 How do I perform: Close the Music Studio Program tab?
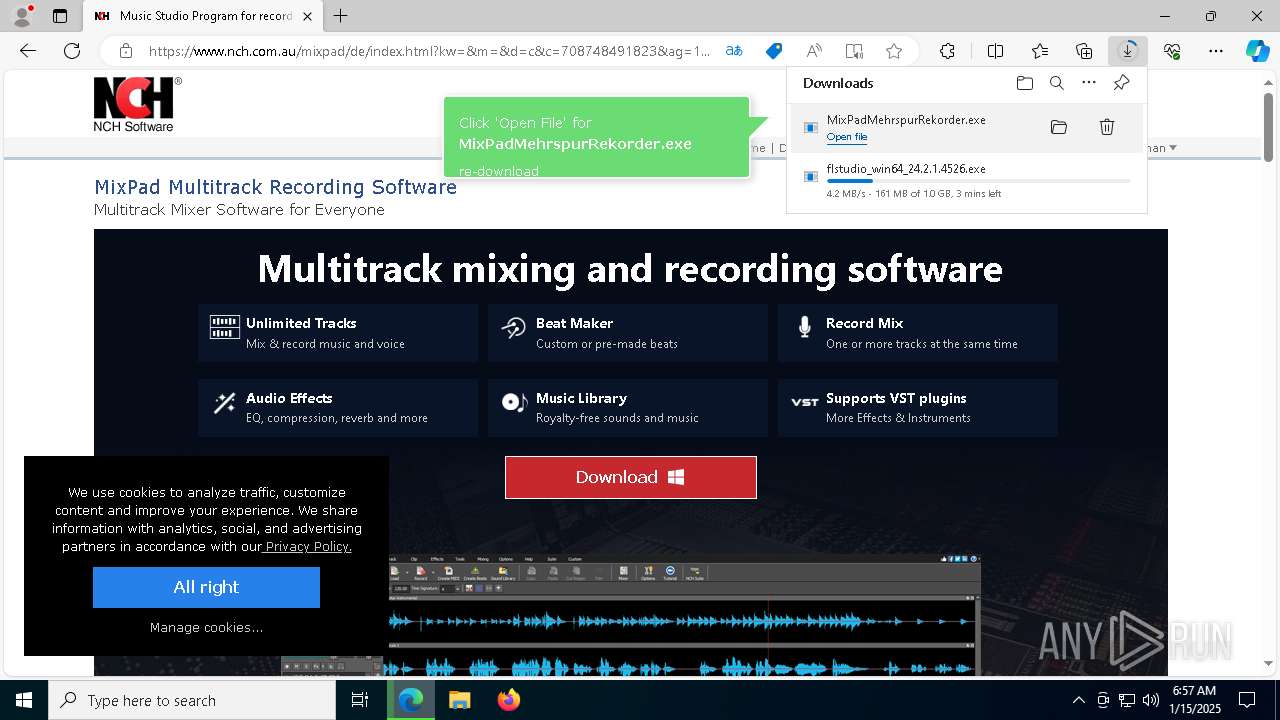307,16
